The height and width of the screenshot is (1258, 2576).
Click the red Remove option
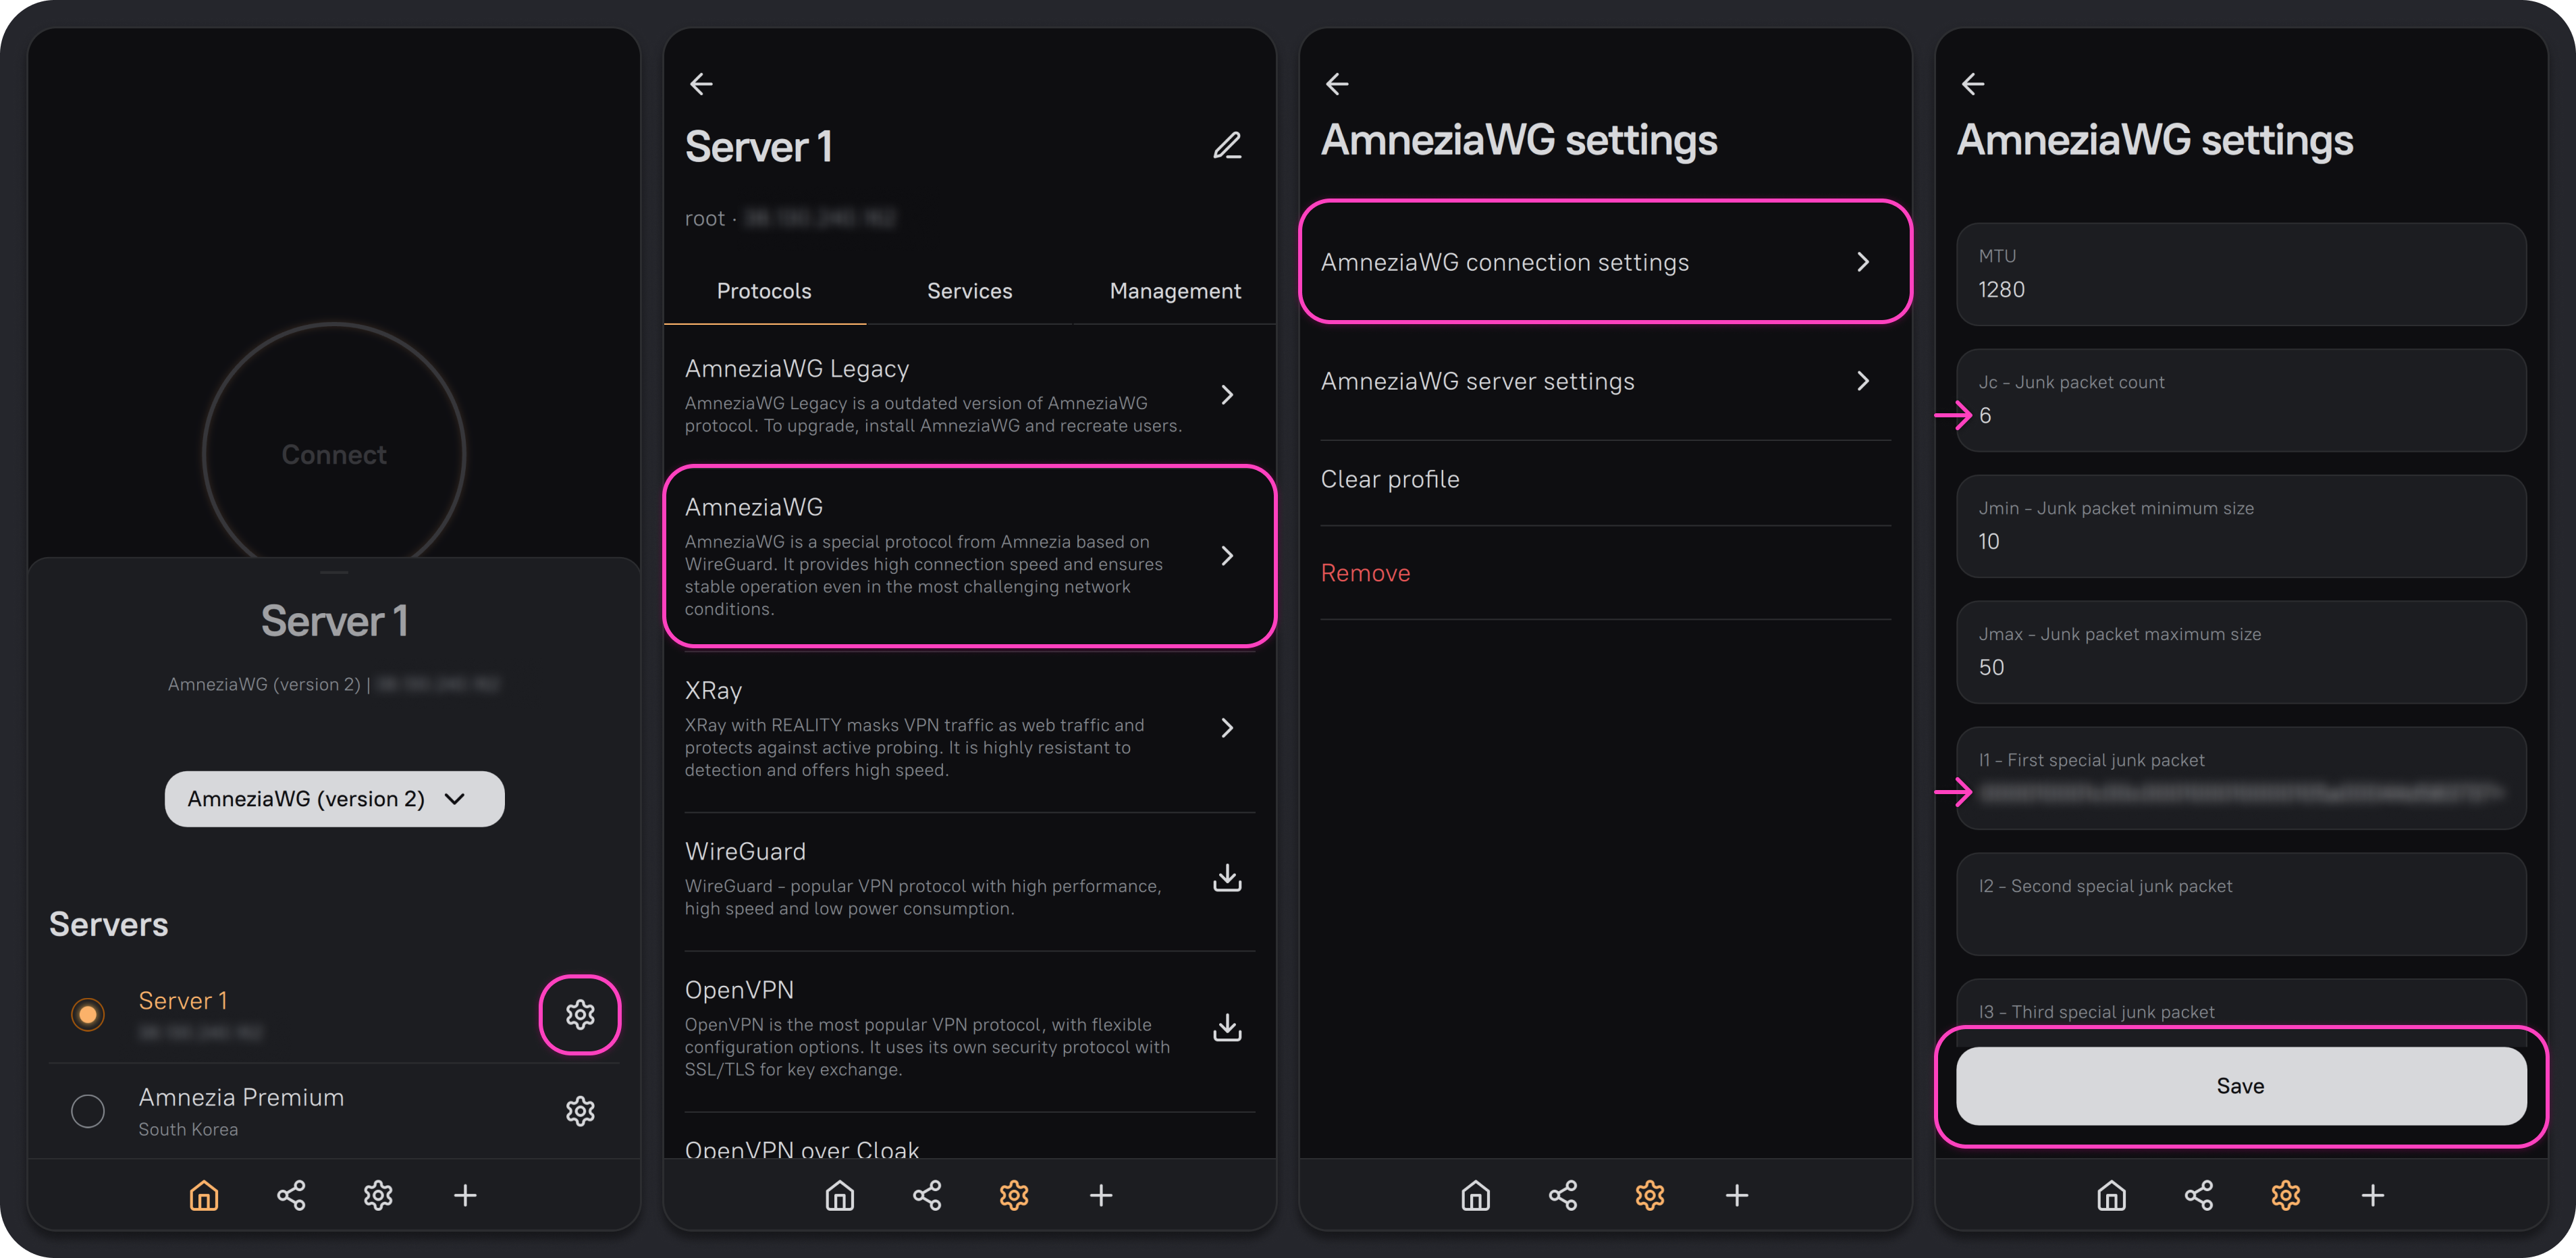[x=1365, y=573]
